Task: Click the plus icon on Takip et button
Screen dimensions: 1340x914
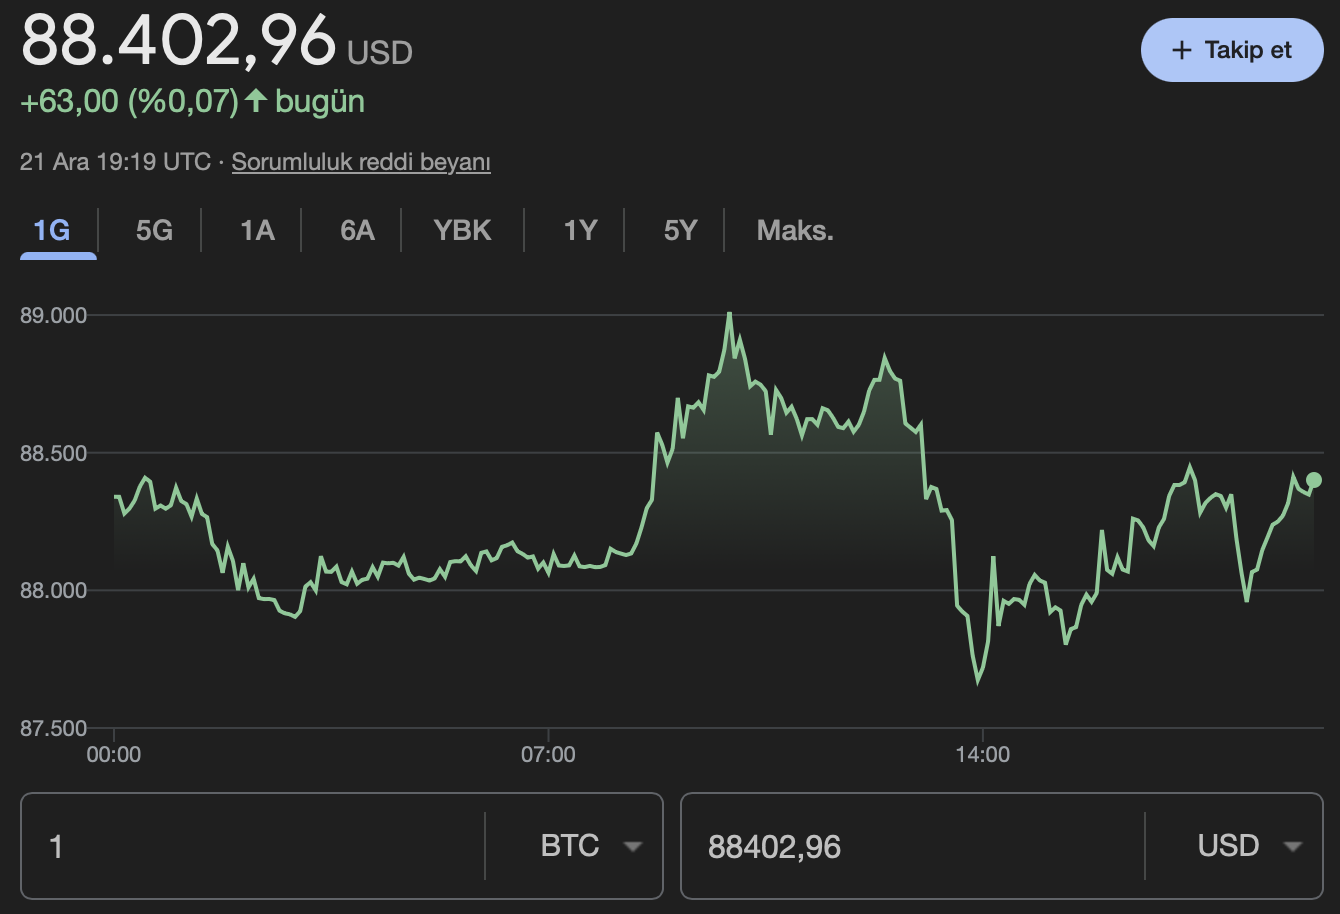Action: coord(1182,49)
